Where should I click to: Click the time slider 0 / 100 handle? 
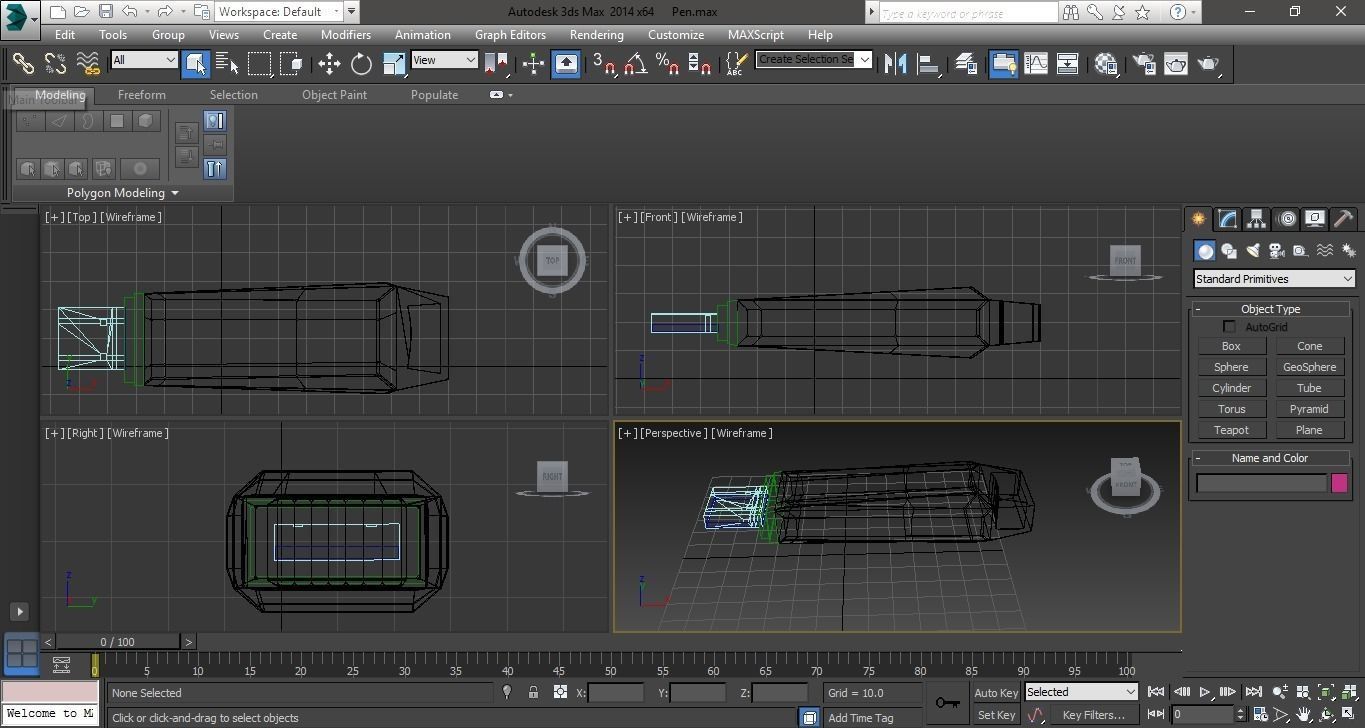tap(117, 642)
